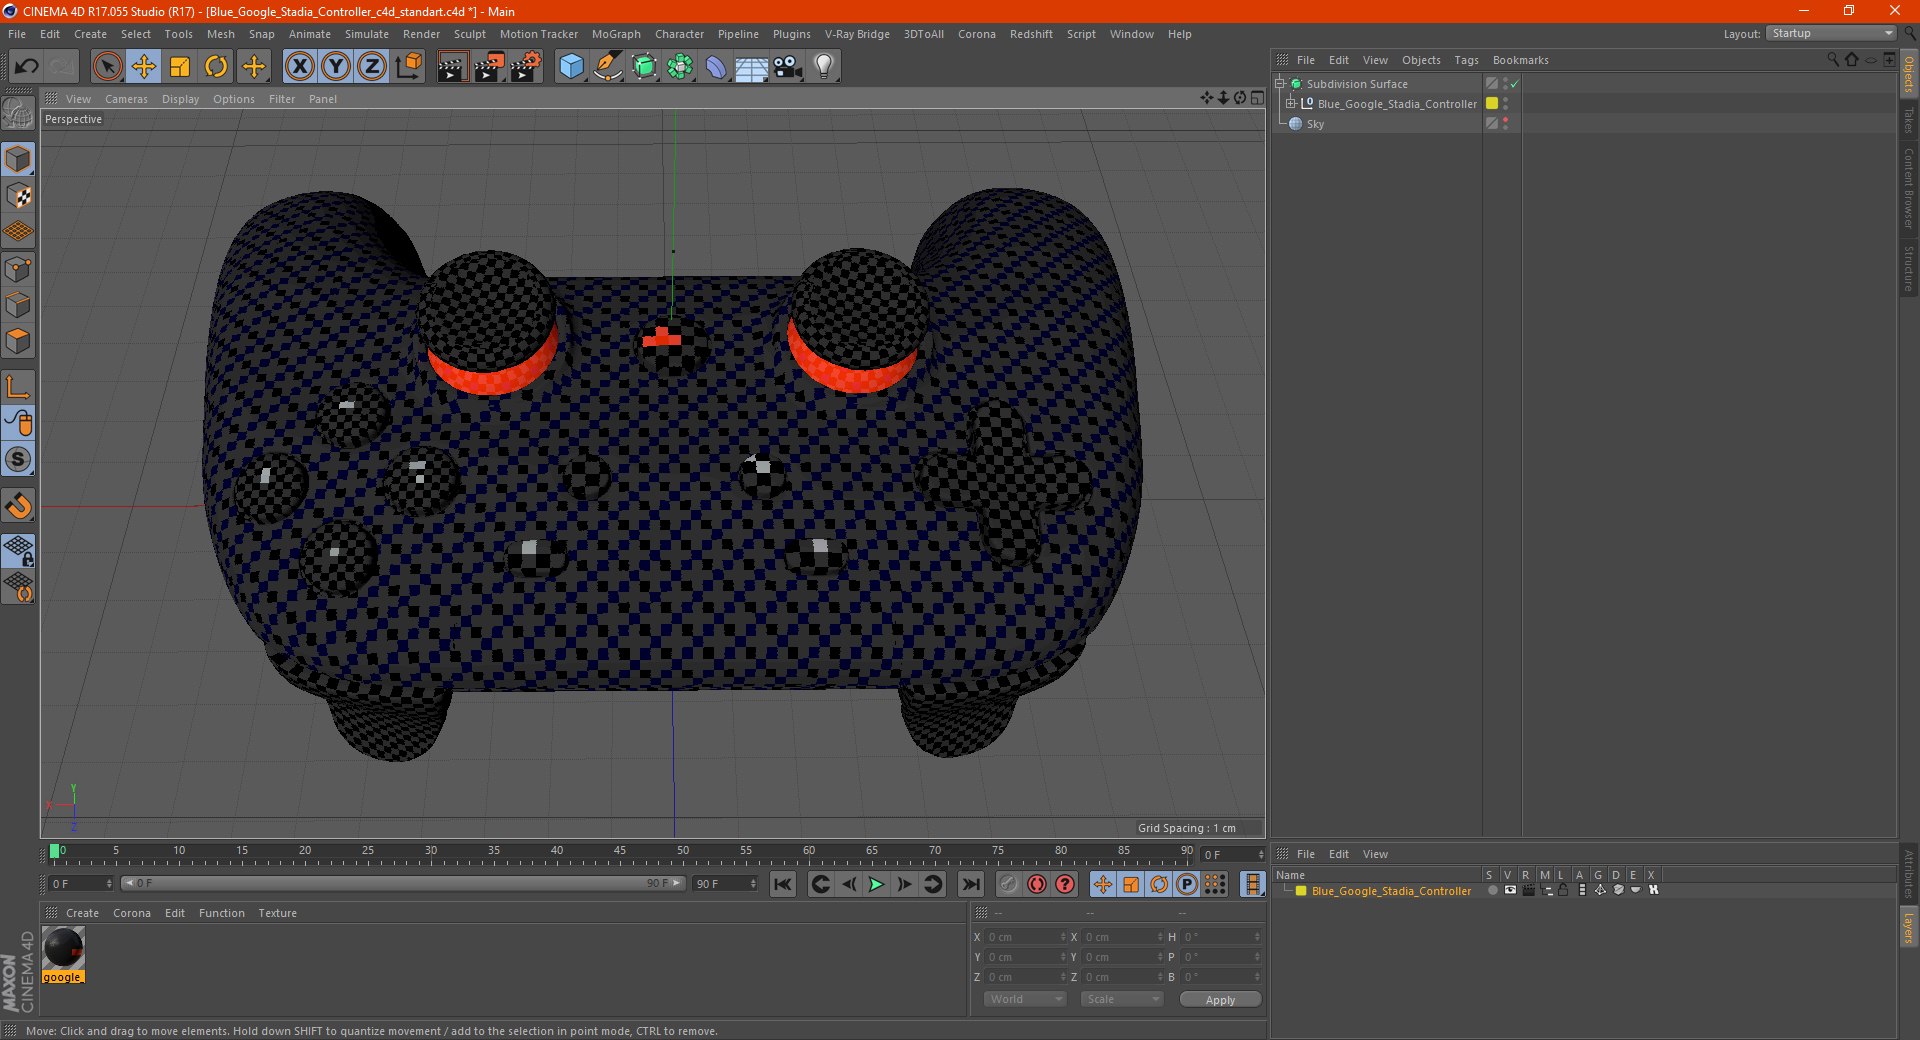Viewport: 1920px width, 1040px height.
Task: Select the spline Pen tool
Action: pyautogui.click(x=608, y=67)
